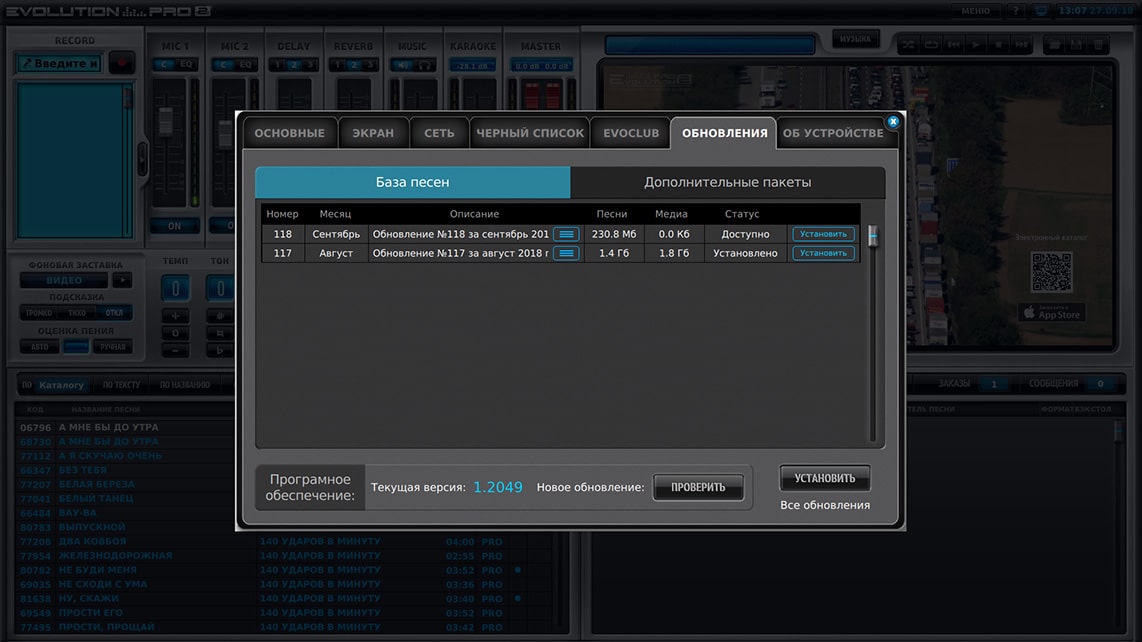1142x642 pixels.
Task: Toggle MIC 1 ON switch
Action: pyautogui.click(x=175, y=226)
